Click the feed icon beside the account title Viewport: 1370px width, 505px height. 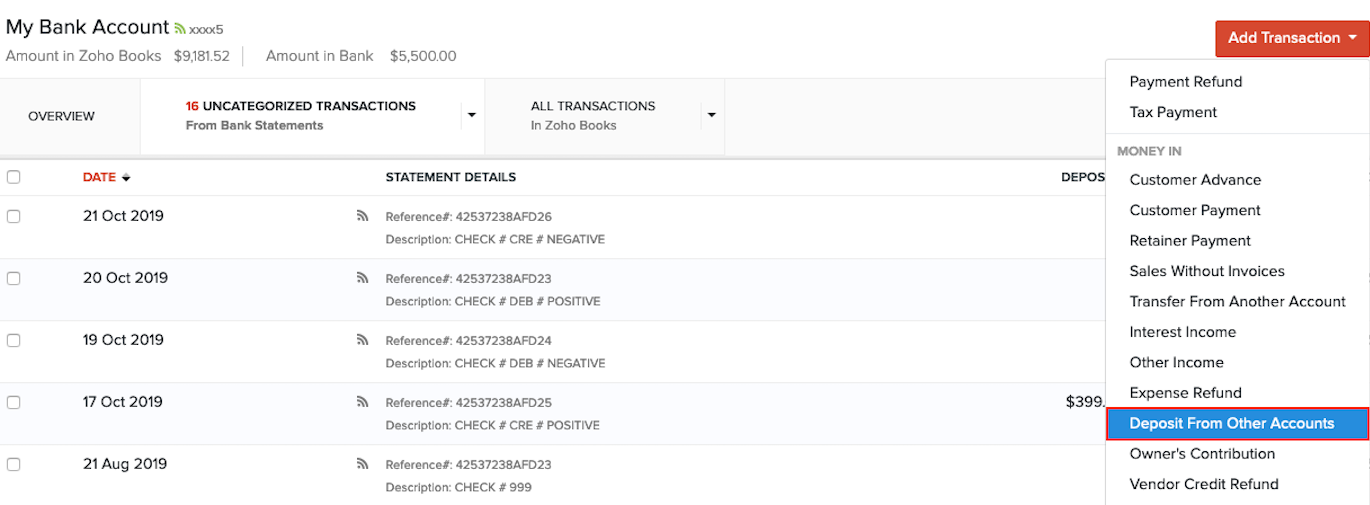click(180, 29)
